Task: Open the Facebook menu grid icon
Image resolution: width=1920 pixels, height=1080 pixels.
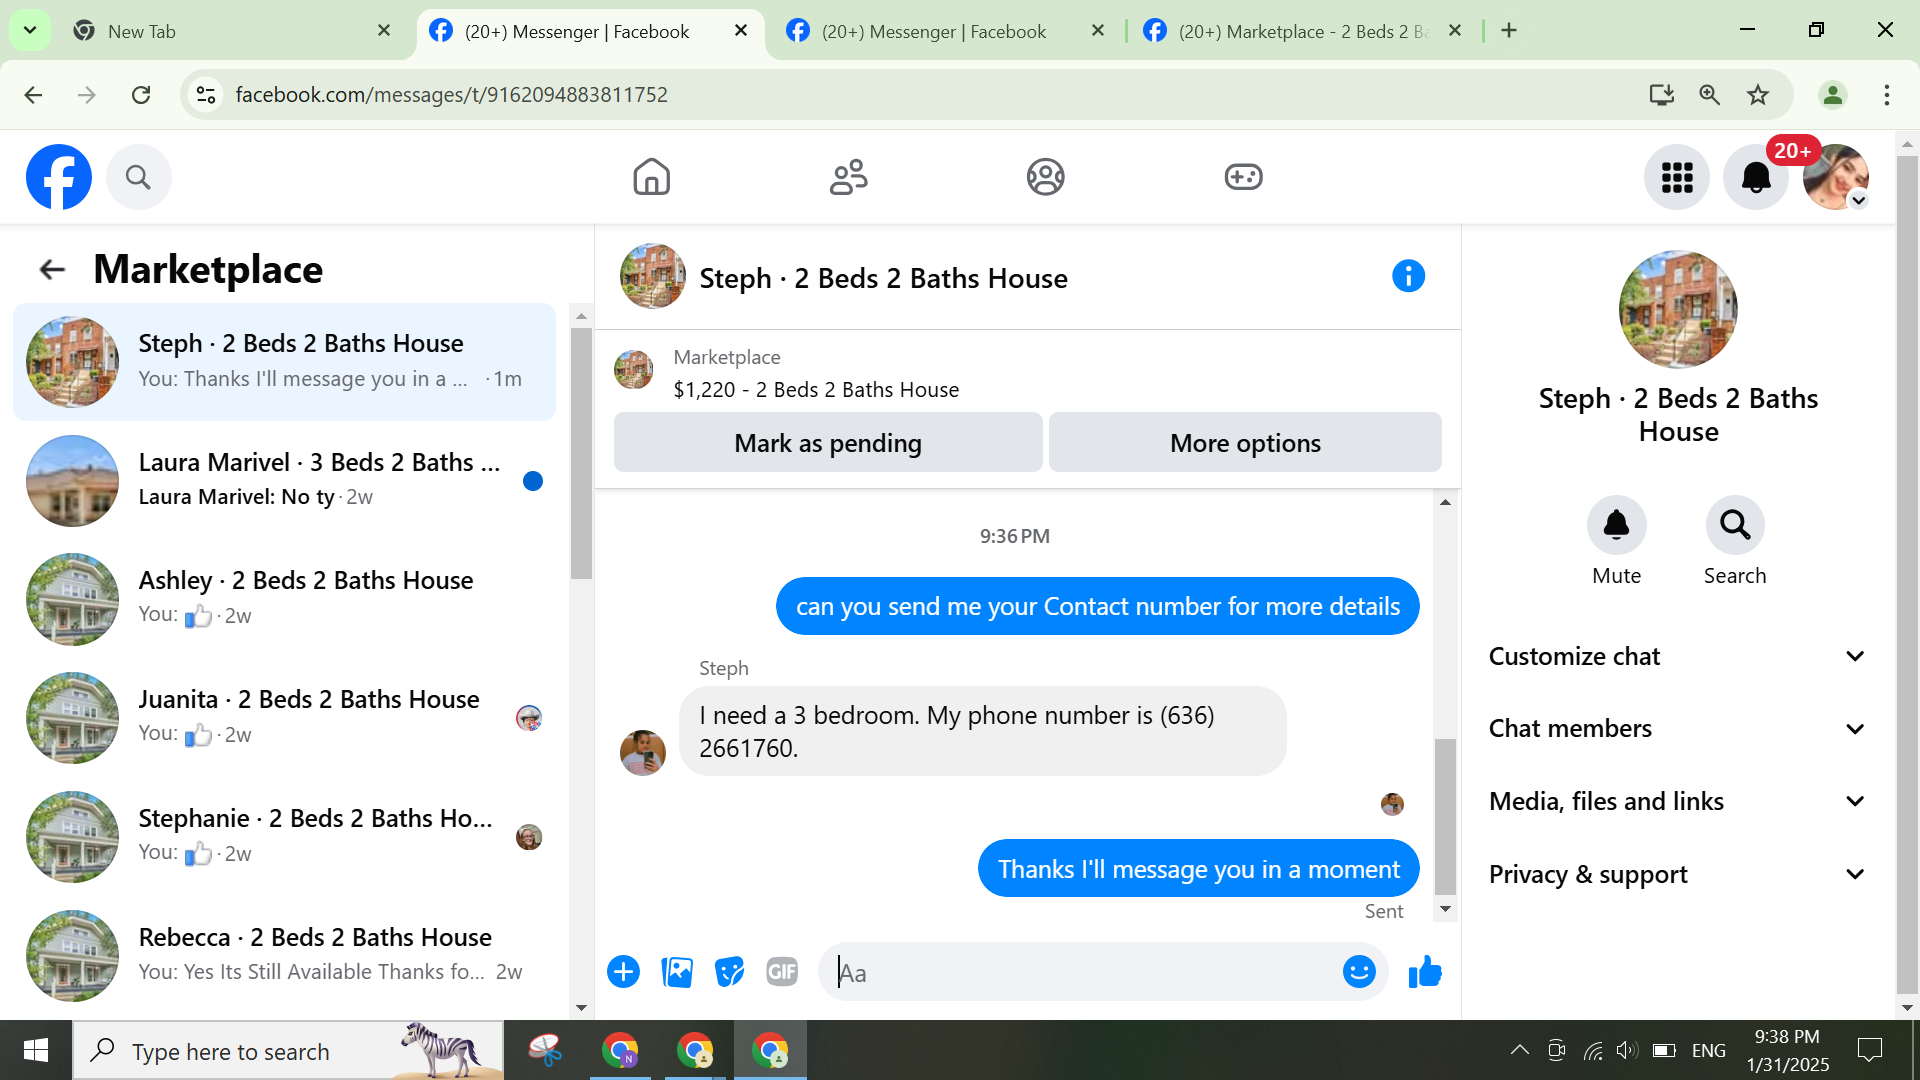Action: tap(1677, 177)
